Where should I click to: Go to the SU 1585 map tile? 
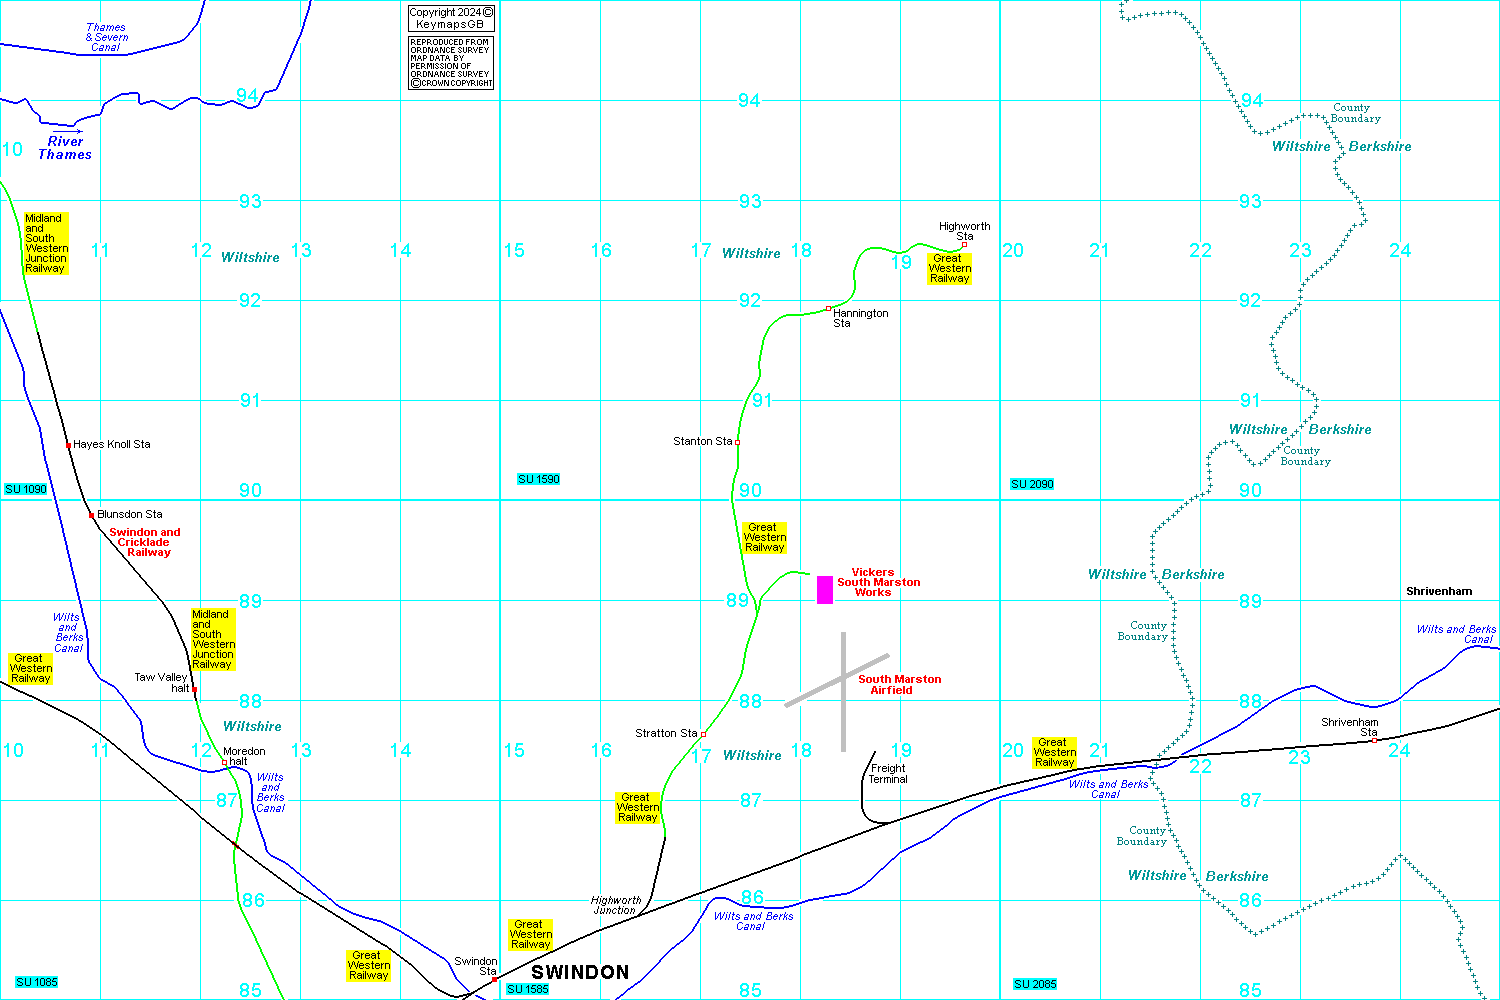528,989
